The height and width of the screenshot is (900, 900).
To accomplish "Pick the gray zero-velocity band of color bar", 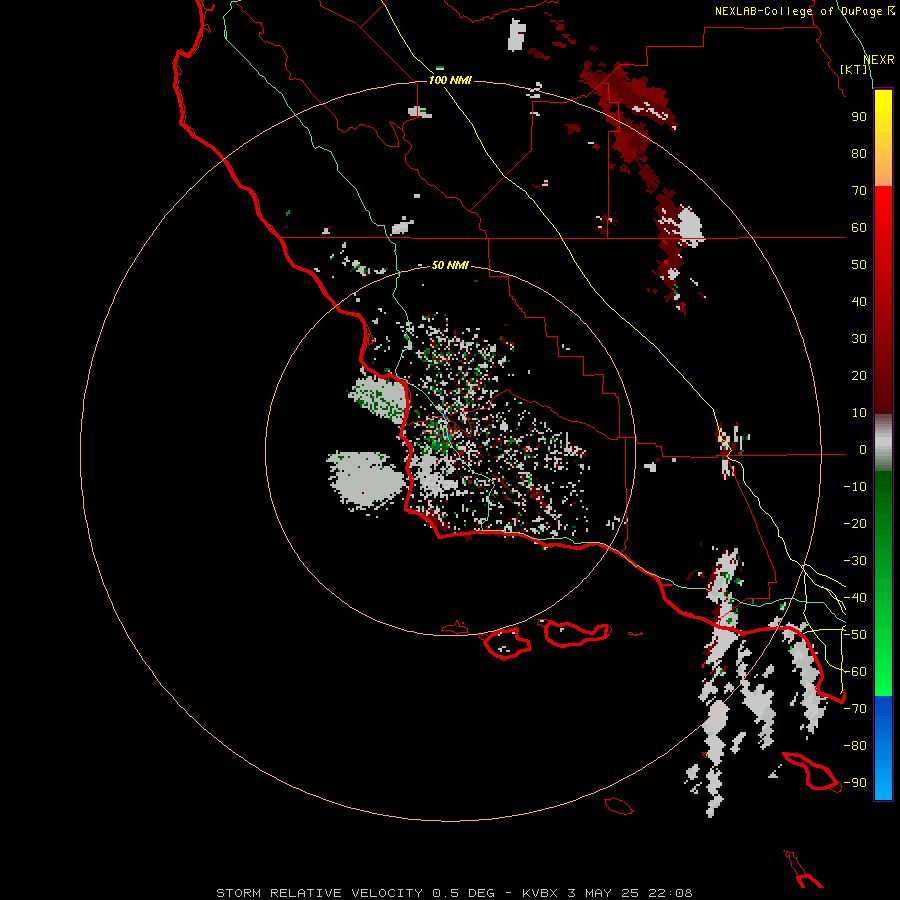I will (883, 442).
